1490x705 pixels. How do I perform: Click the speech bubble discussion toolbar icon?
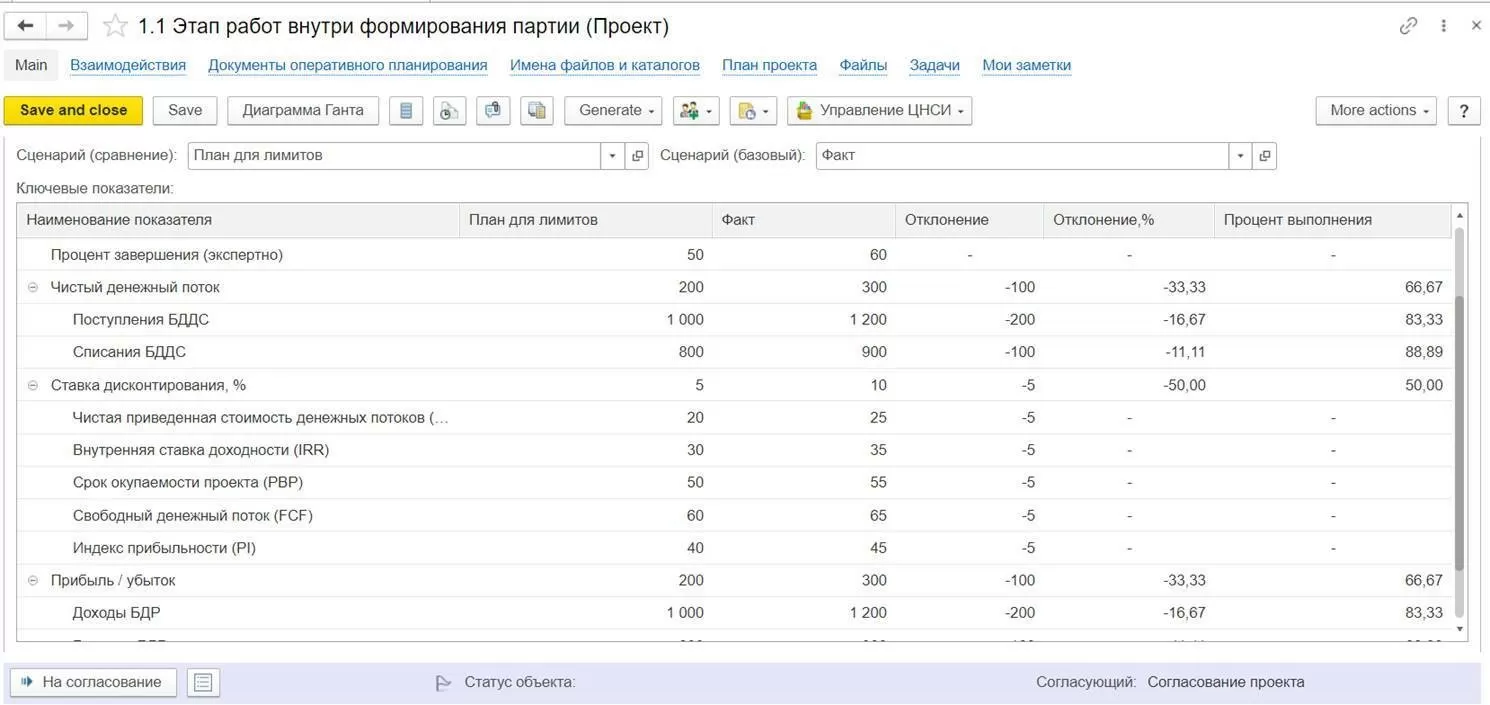tap(493, 111)
